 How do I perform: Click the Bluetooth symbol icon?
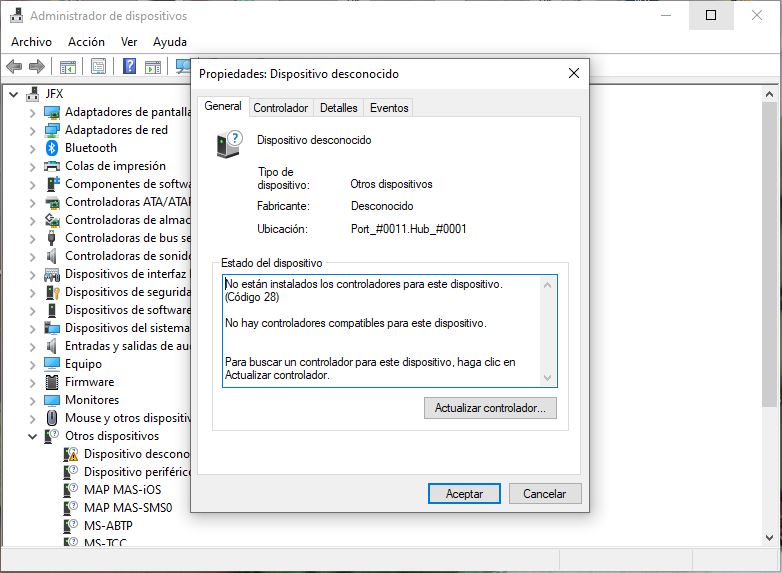tap(52, 148)
